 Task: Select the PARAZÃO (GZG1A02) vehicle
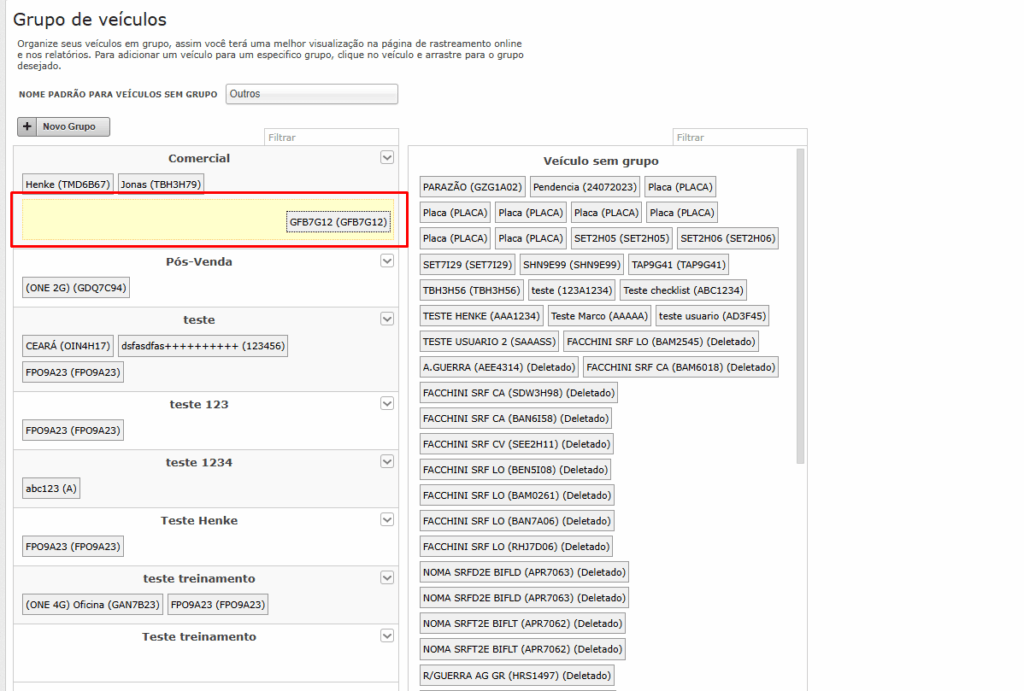coord(472,187)
